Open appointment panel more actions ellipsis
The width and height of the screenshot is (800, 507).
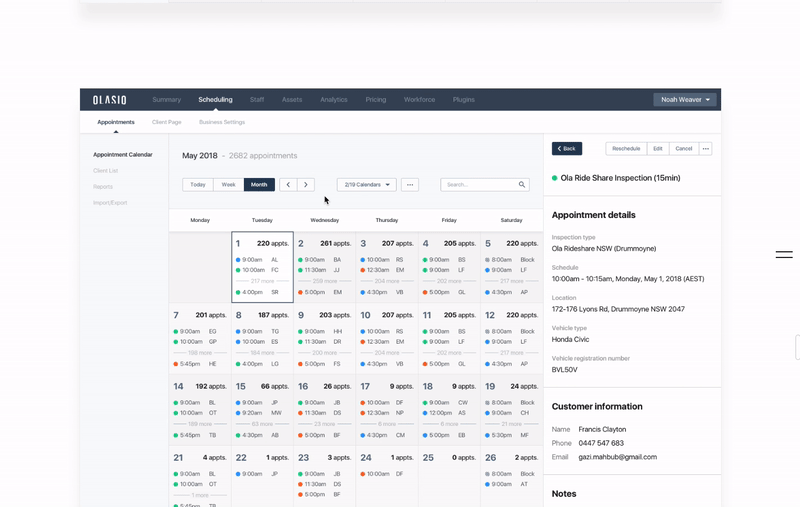(x=705, y=148)
